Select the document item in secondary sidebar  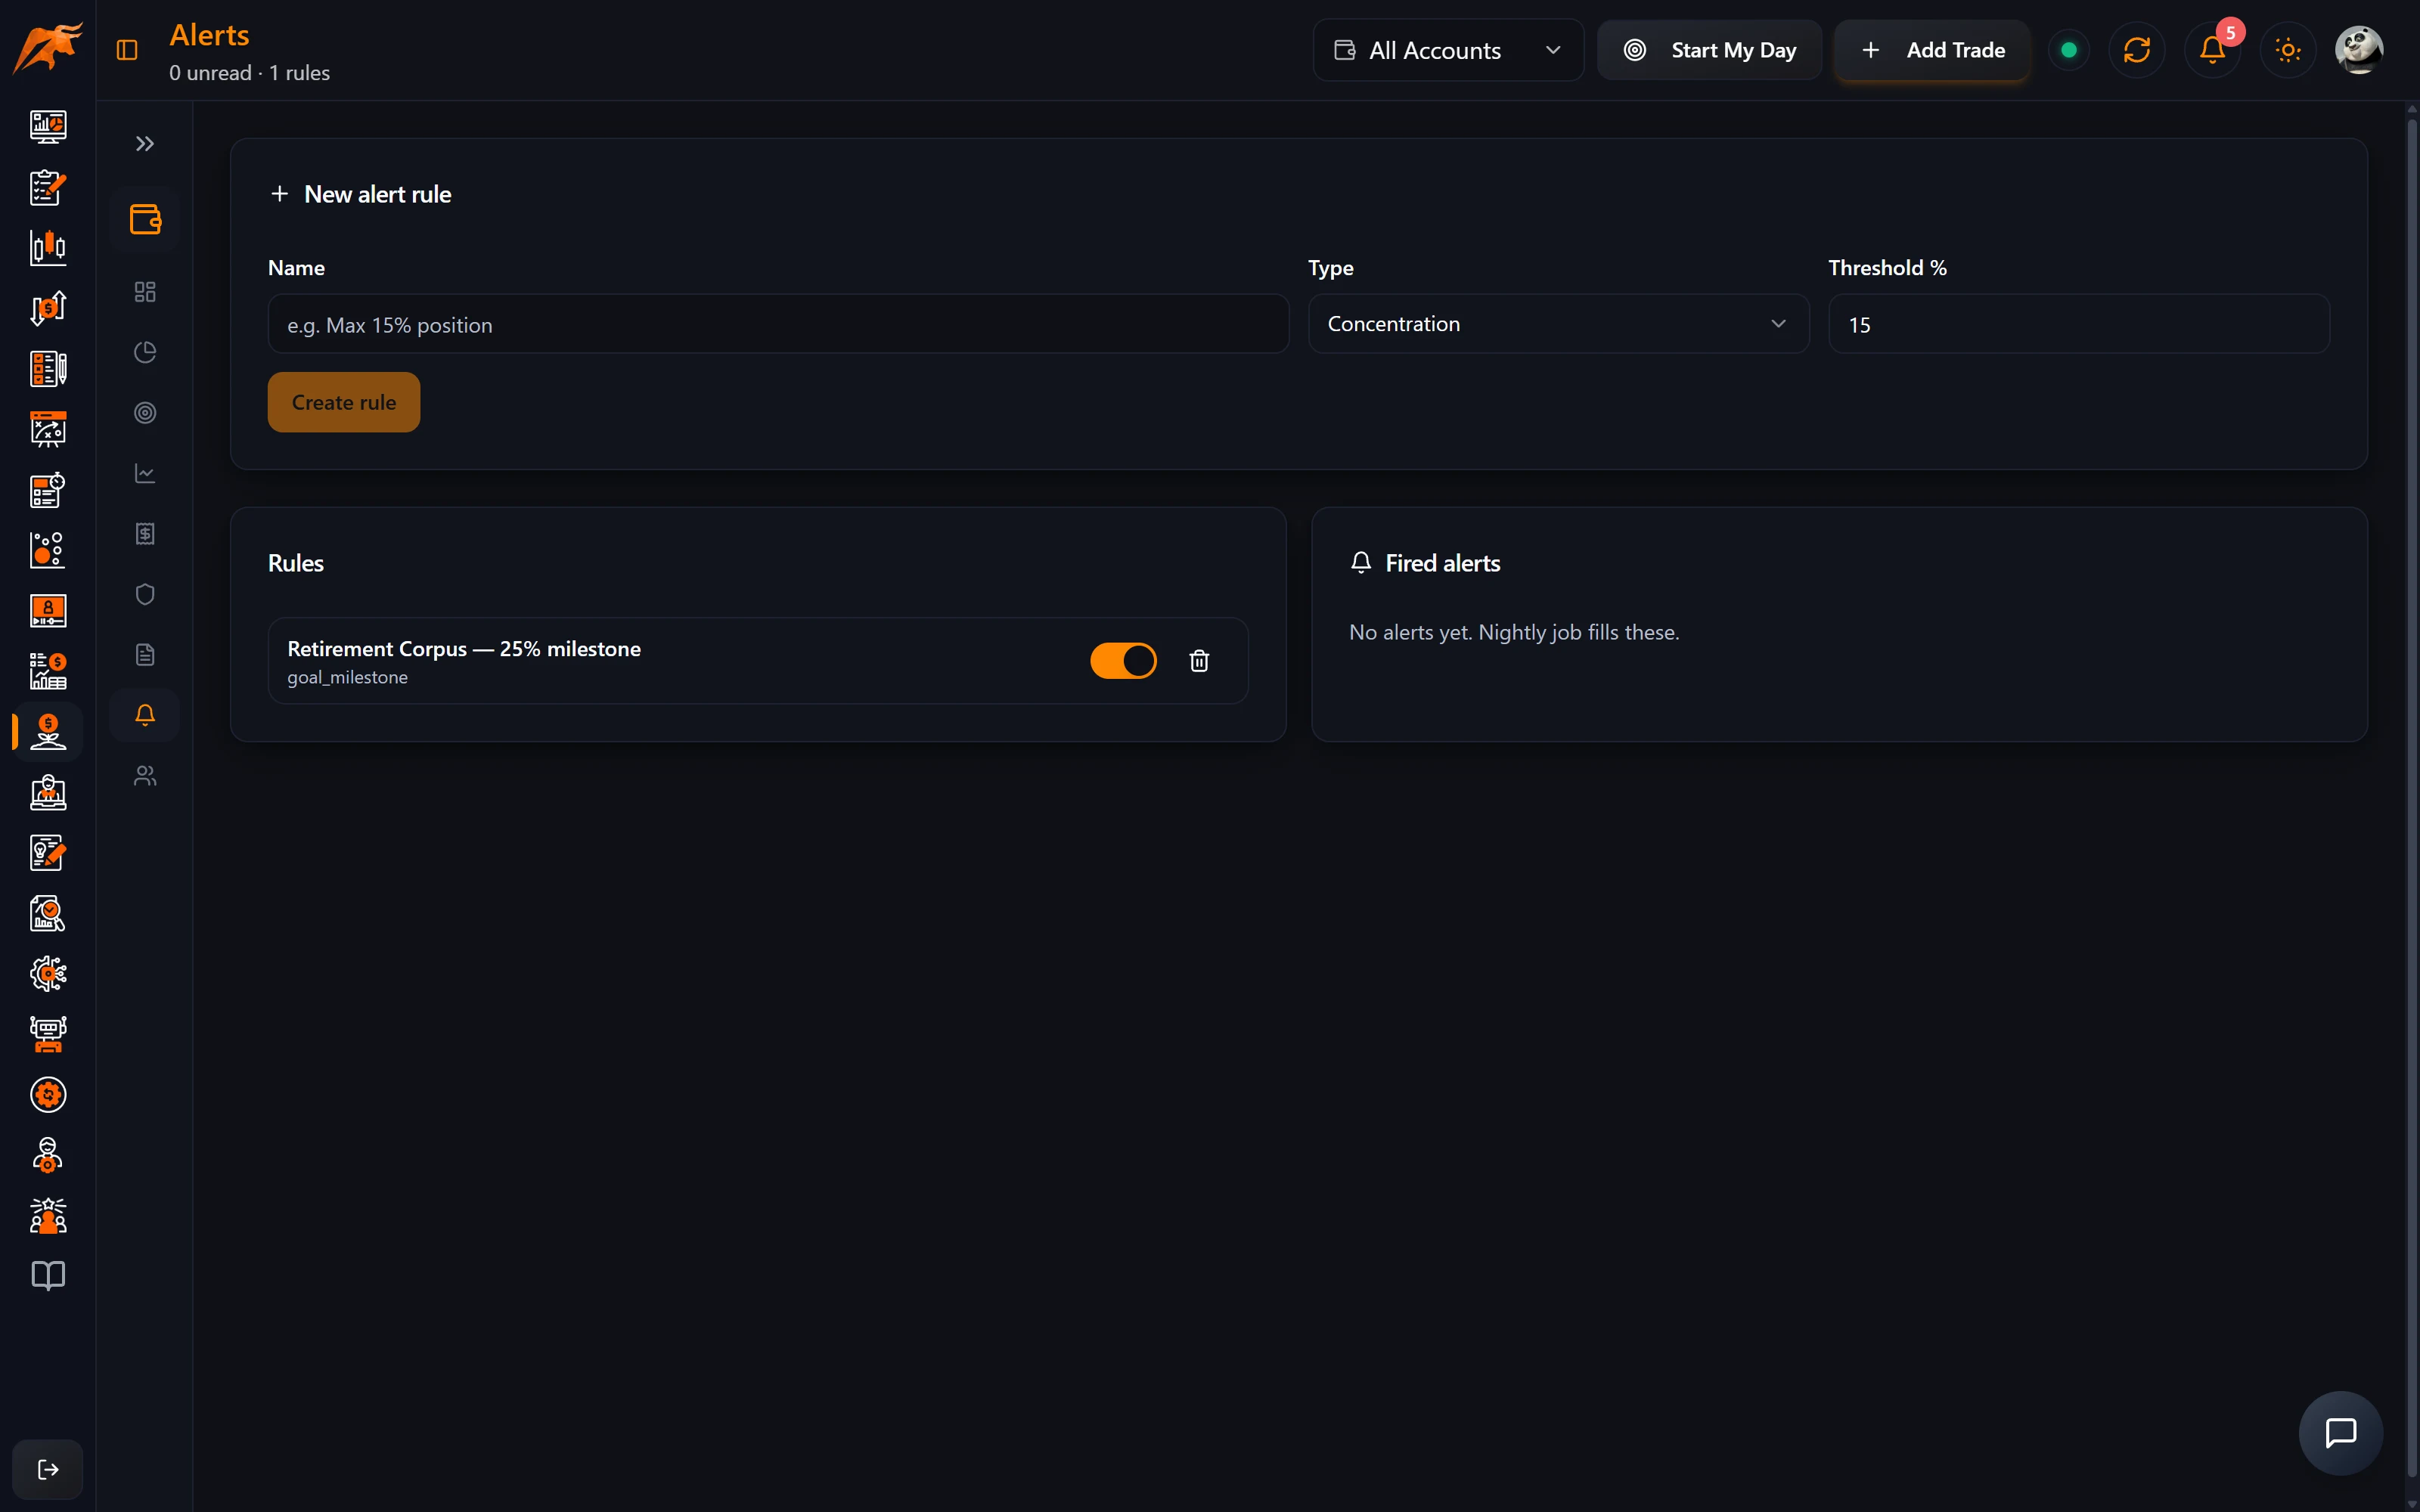click(145, 655)
